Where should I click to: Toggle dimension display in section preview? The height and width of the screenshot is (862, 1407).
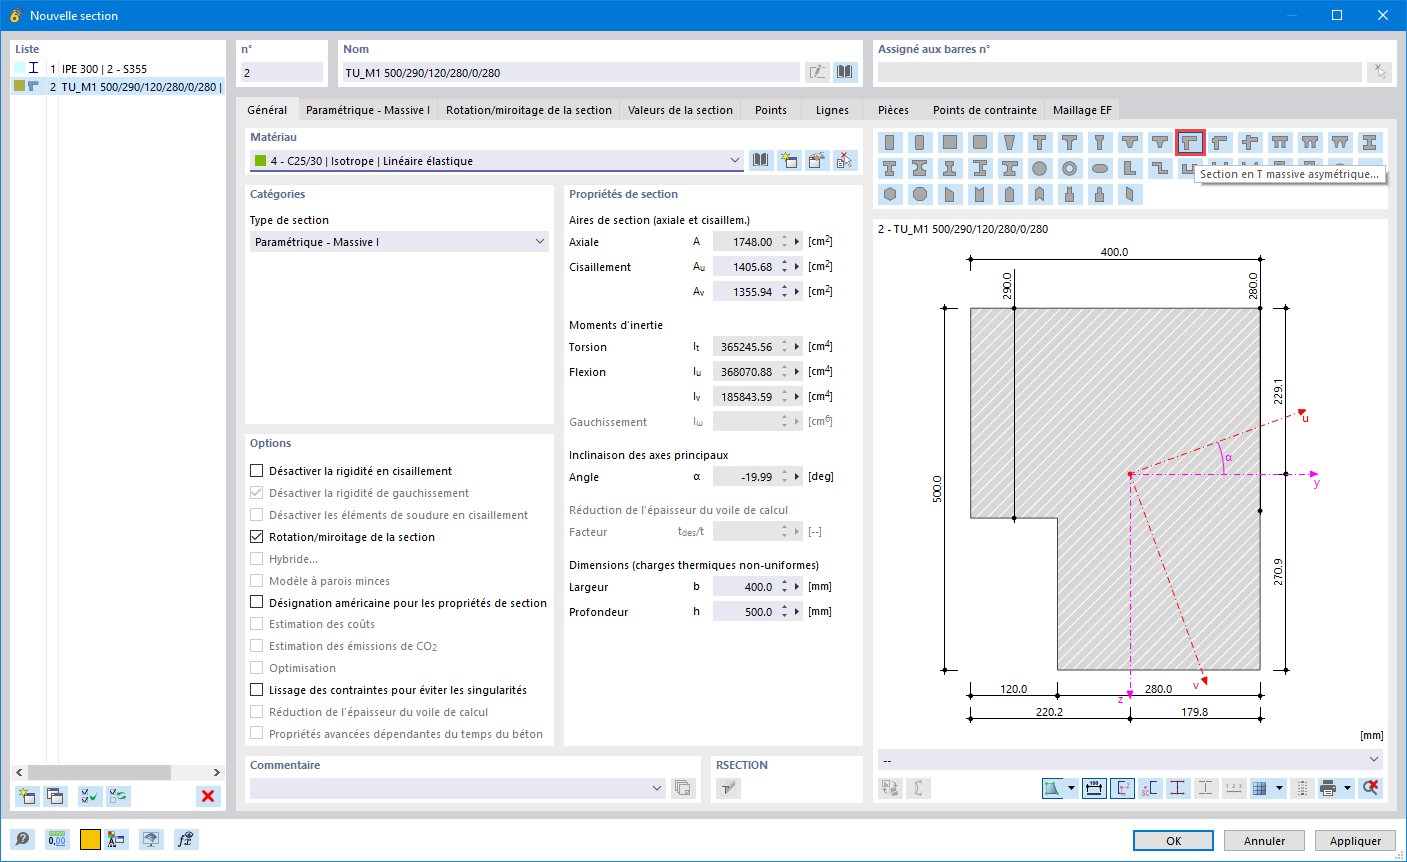(1094, 788)
